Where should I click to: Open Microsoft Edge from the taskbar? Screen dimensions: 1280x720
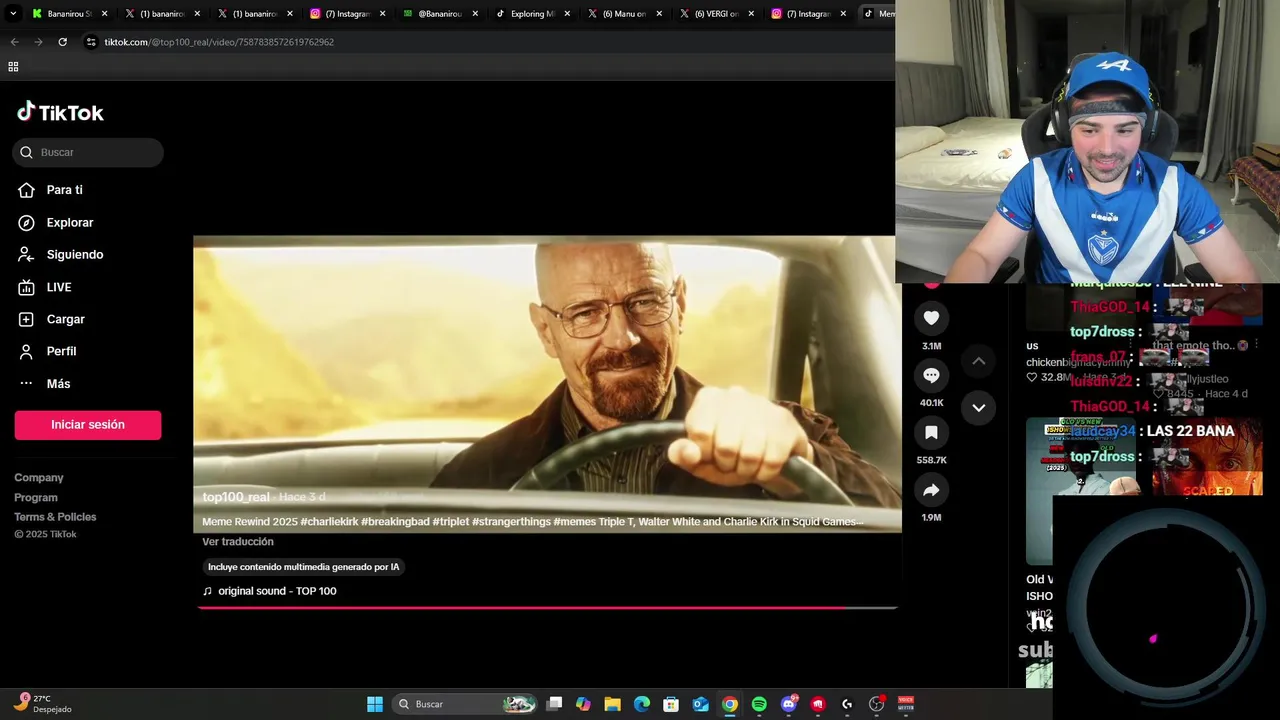pyautogui.click(x=642, y=704)
